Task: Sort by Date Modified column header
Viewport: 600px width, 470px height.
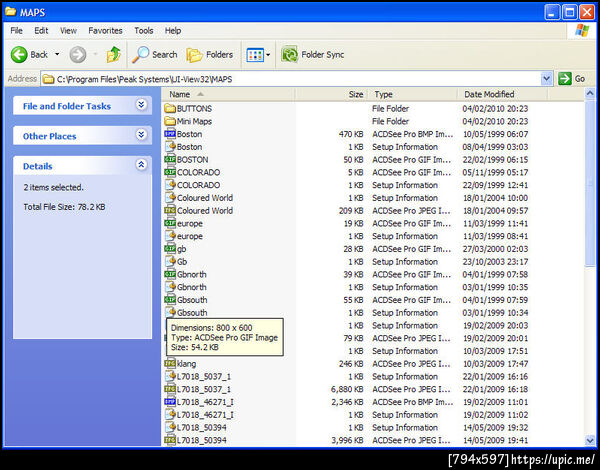Action: (502, 94)
